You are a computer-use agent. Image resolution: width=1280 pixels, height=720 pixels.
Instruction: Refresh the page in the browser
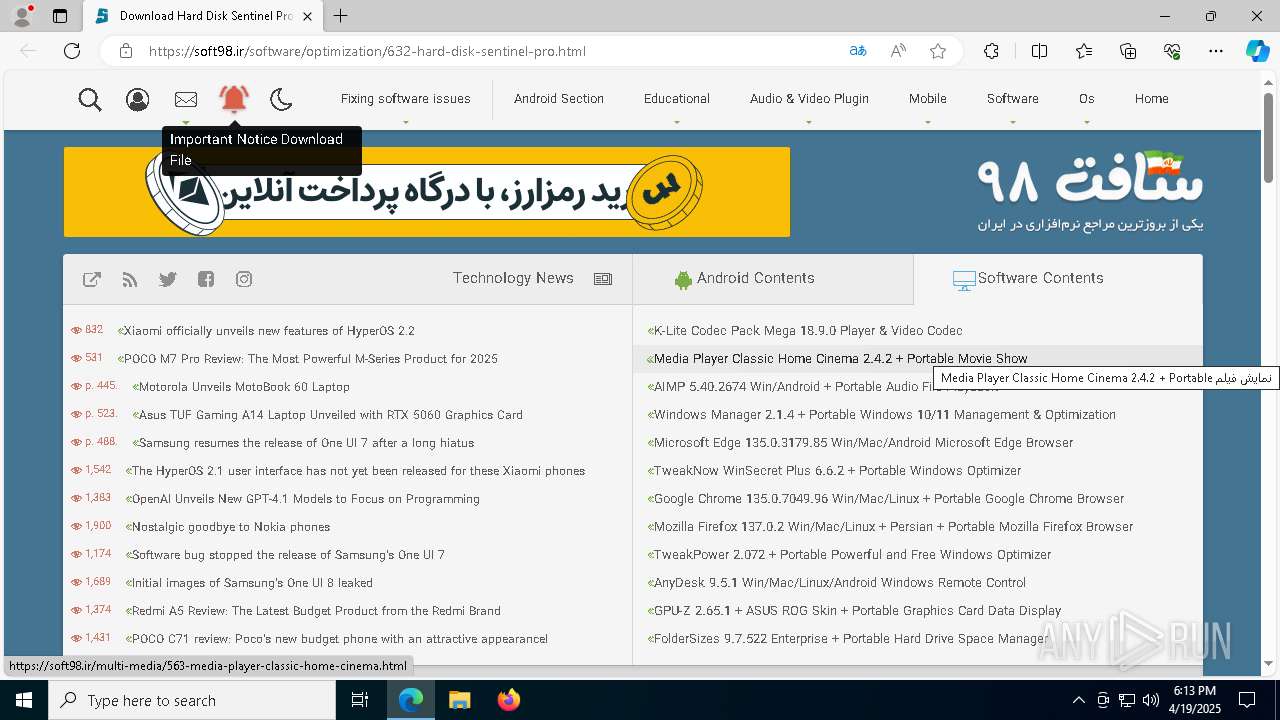click(x=72, y=51)
